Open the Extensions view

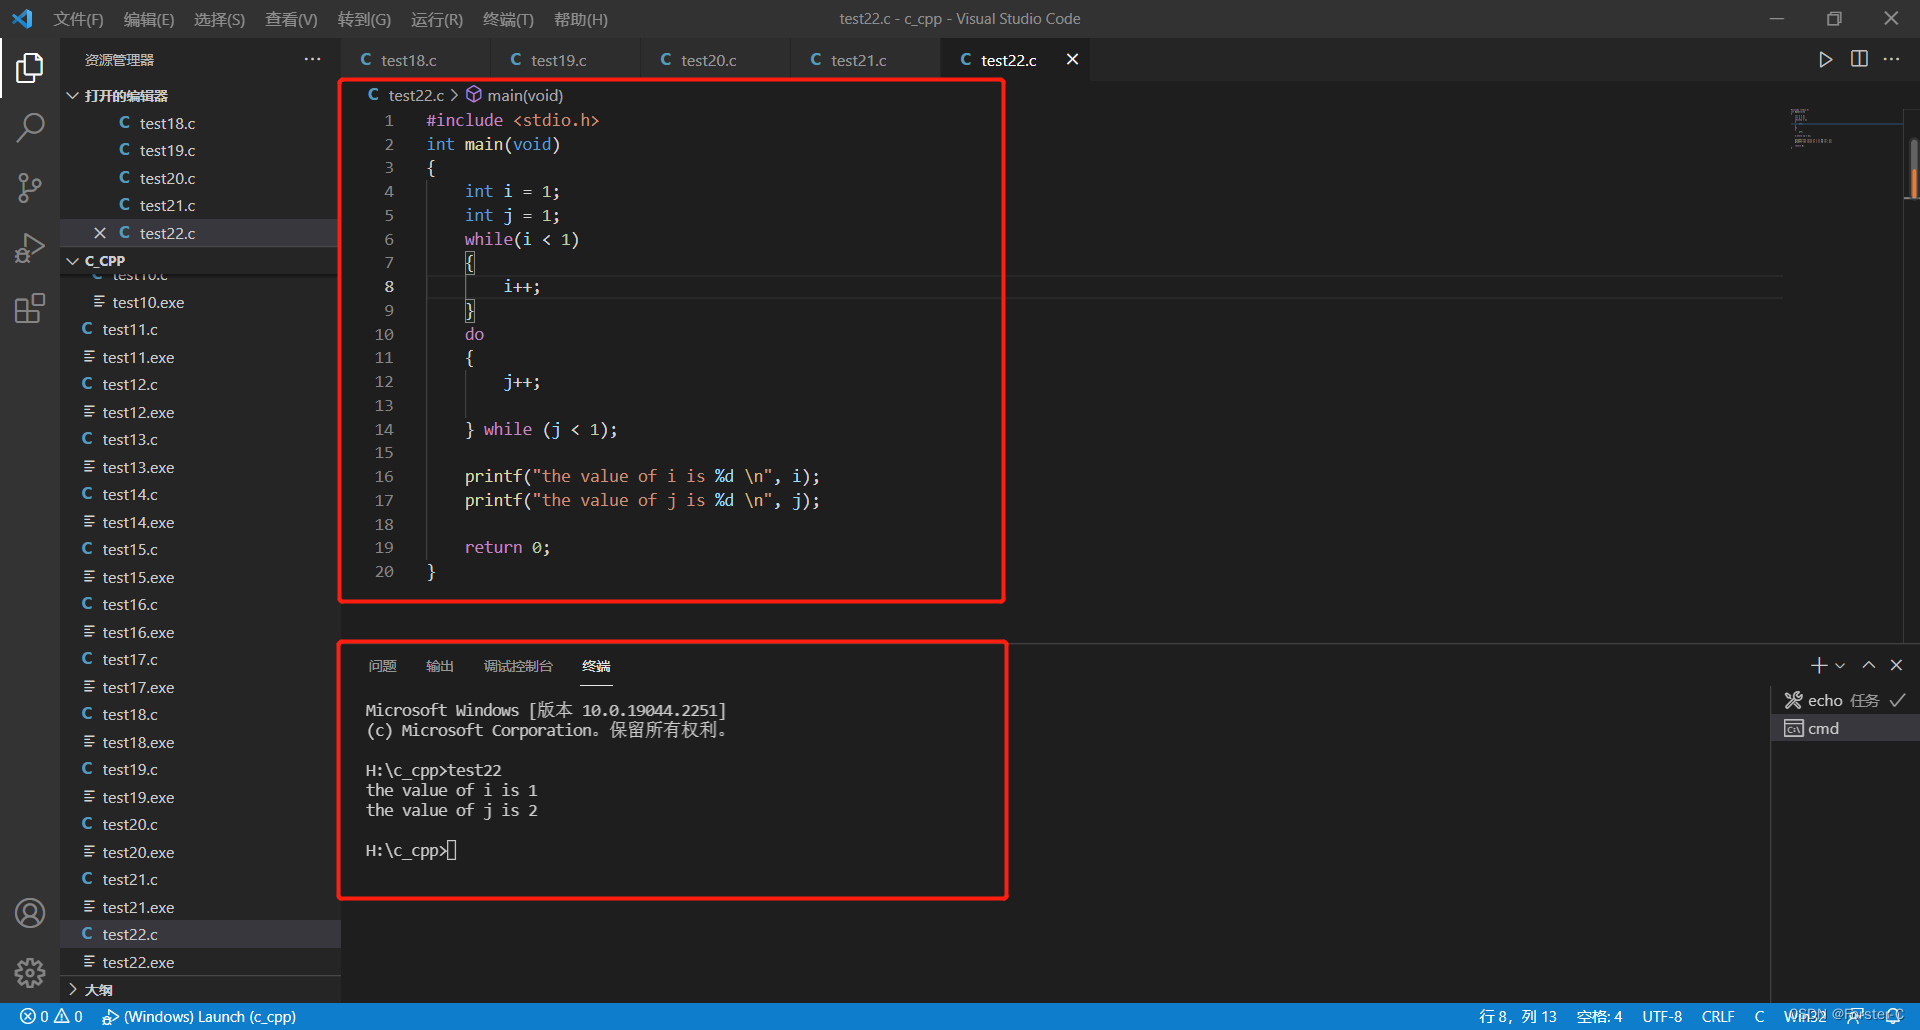point(30,308)
